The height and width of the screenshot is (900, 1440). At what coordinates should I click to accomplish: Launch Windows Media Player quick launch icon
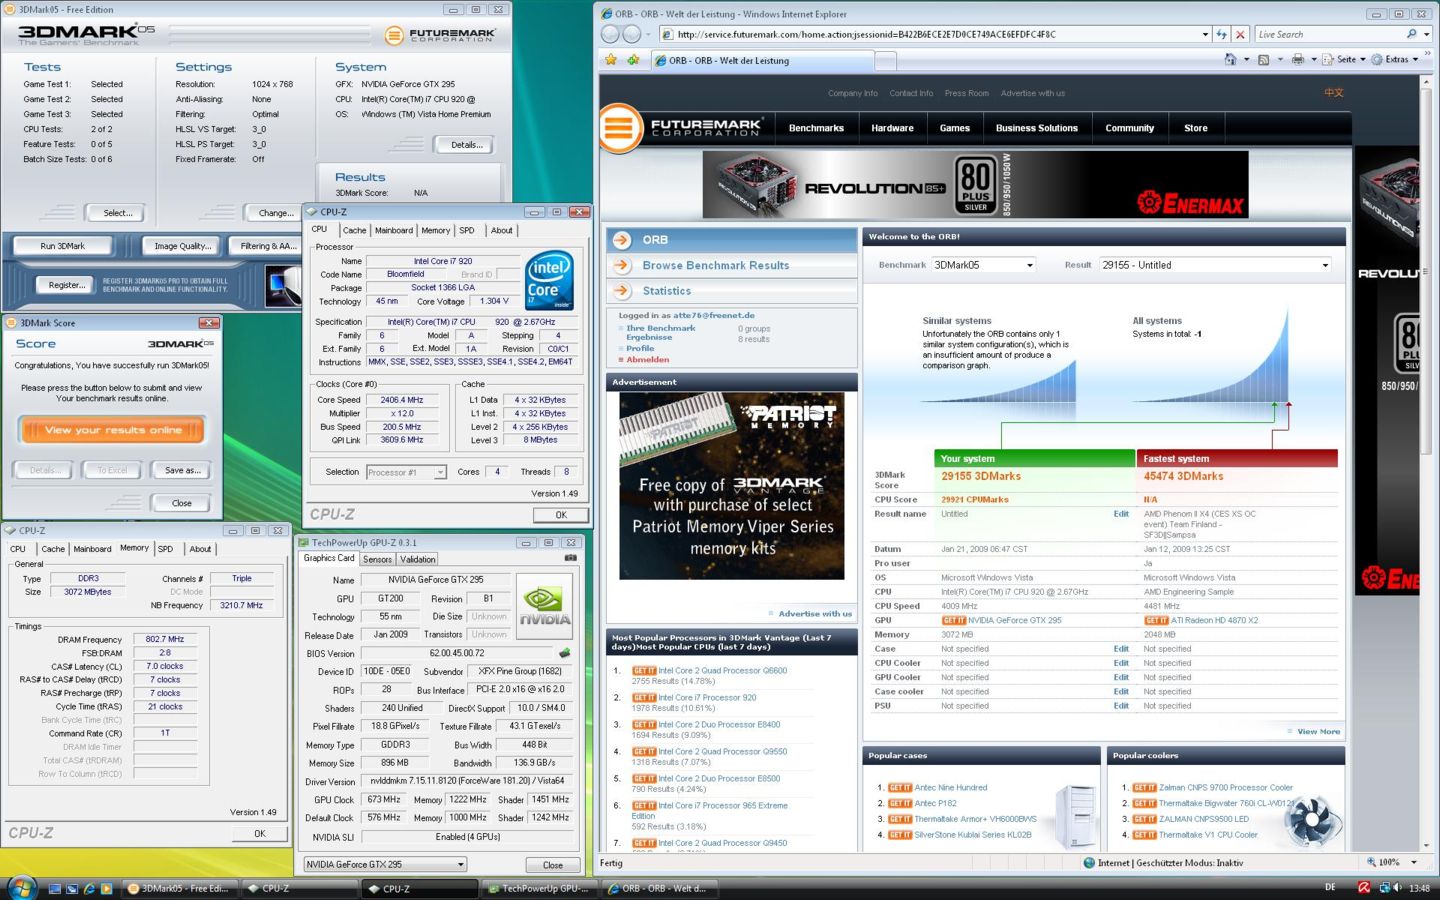pos(106,888)
